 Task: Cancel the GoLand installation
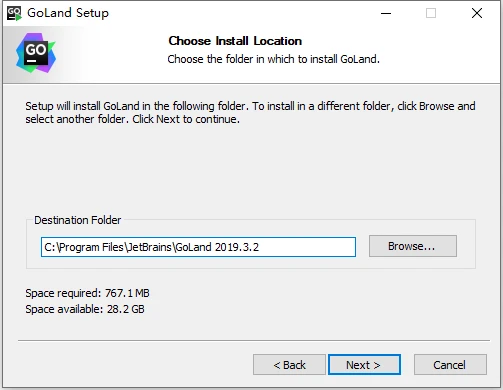(x=450, y=365)
